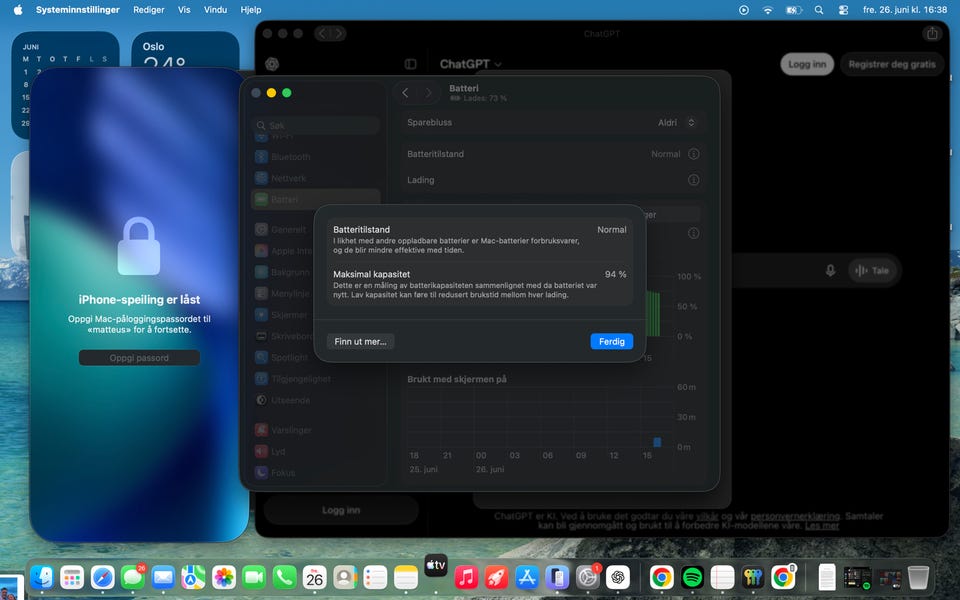Viewport: 960px width, 600px height.
Task: Open Calendar from the Dock
Action: [x=315, y=577]
